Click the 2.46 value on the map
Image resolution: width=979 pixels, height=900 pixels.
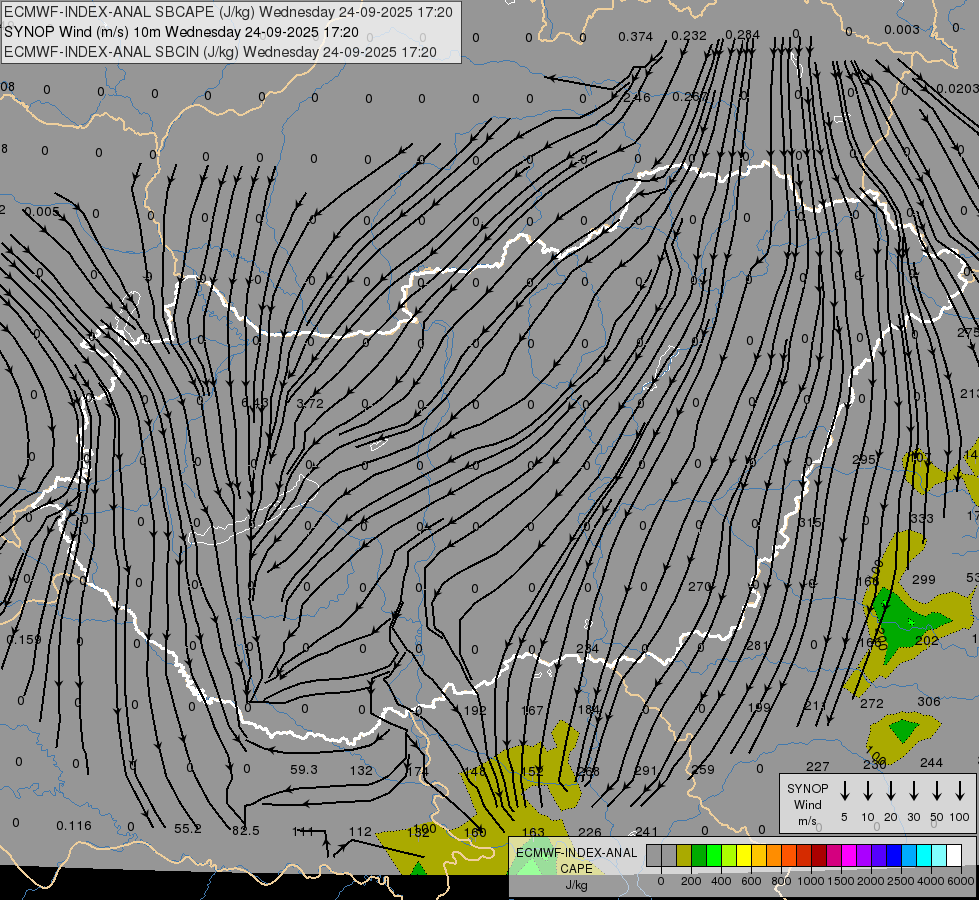coord(637,97)
